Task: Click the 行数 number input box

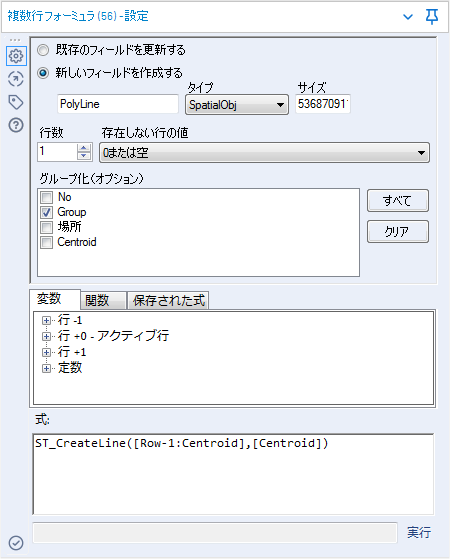Action: (x=57, y=152)
